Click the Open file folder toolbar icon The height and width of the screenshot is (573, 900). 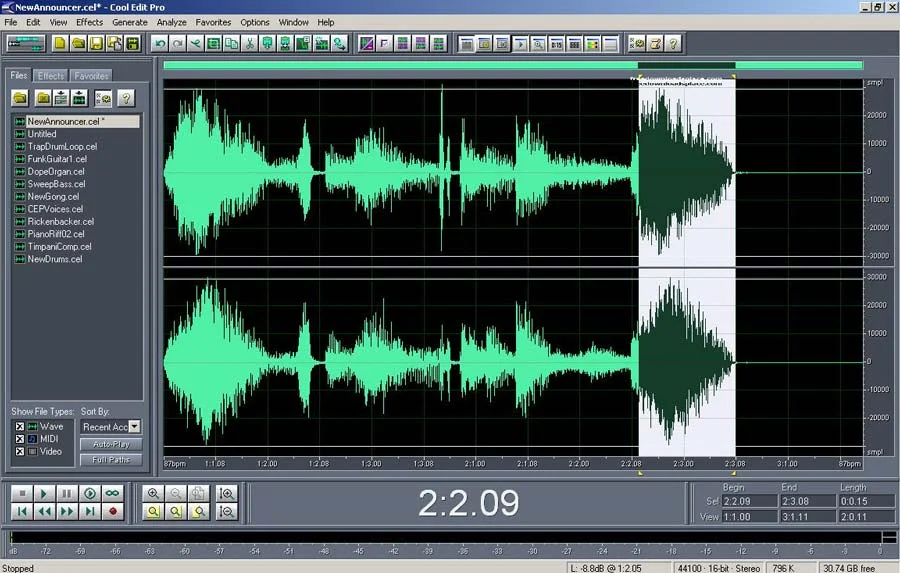click(78, 44)
